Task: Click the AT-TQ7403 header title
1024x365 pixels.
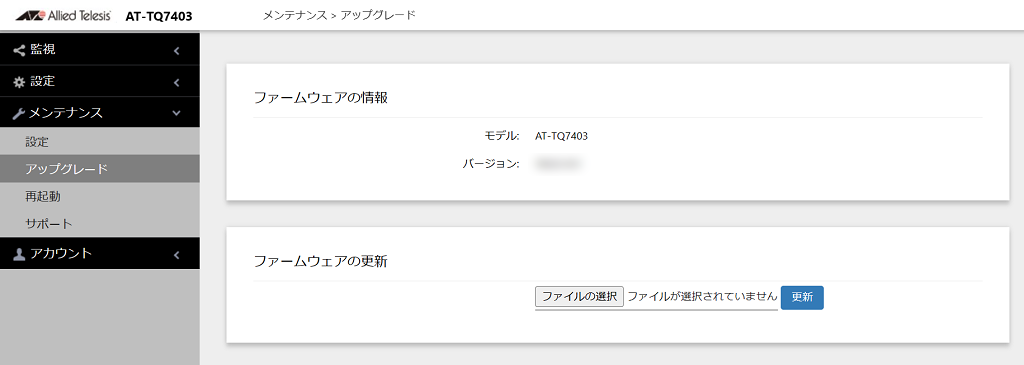Action: (x=159, y=16)
